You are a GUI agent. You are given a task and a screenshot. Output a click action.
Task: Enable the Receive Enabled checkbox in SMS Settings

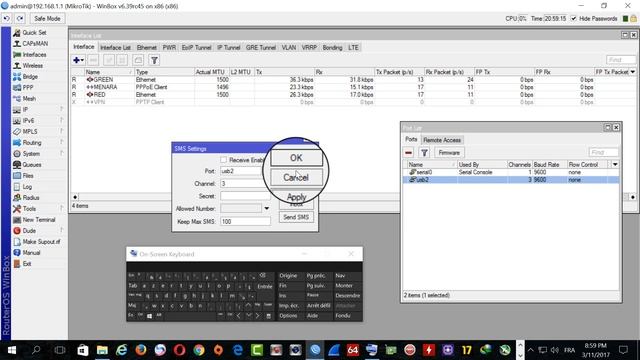pyautogui.click(x=223, y=160)
